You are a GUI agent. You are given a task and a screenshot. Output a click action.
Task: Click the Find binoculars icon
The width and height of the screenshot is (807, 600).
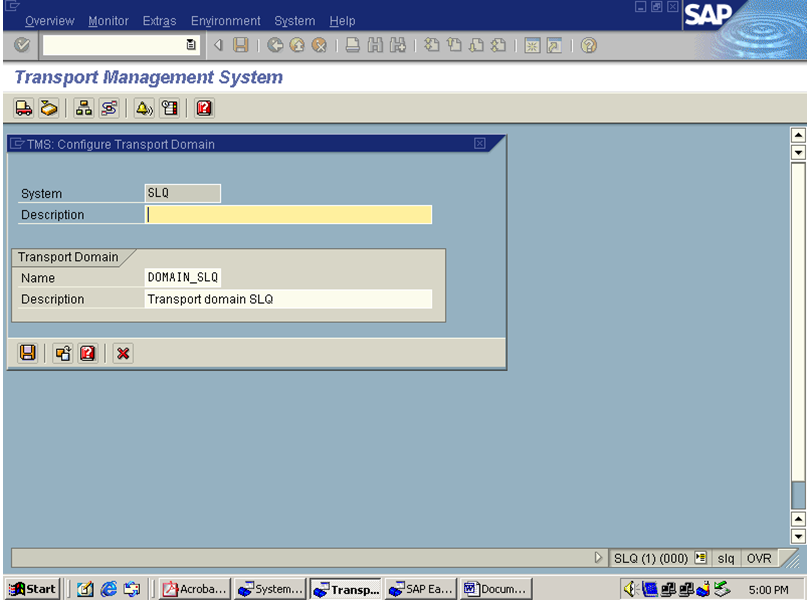(375, 45)
